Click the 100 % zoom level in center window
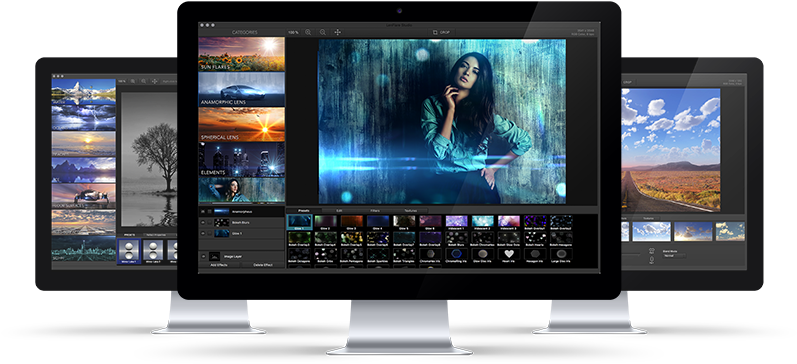797x364 pixels. pyautogui.click(x=293, y=32)
